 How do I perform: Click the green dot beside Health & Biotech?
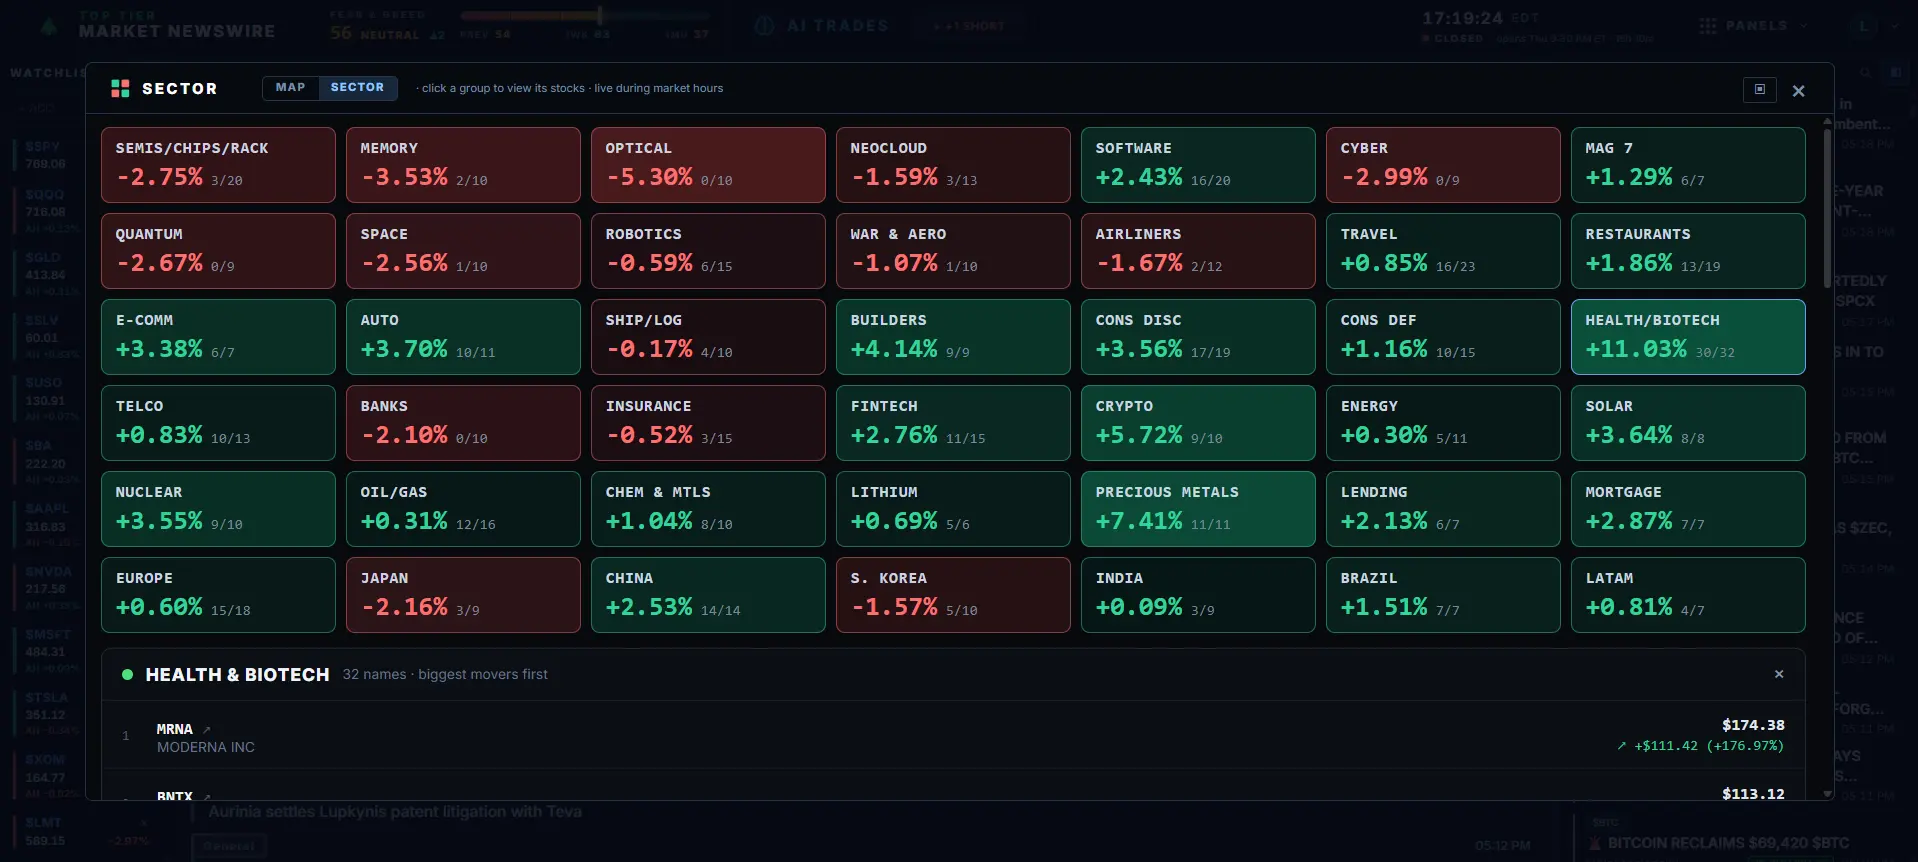(127, 675)
